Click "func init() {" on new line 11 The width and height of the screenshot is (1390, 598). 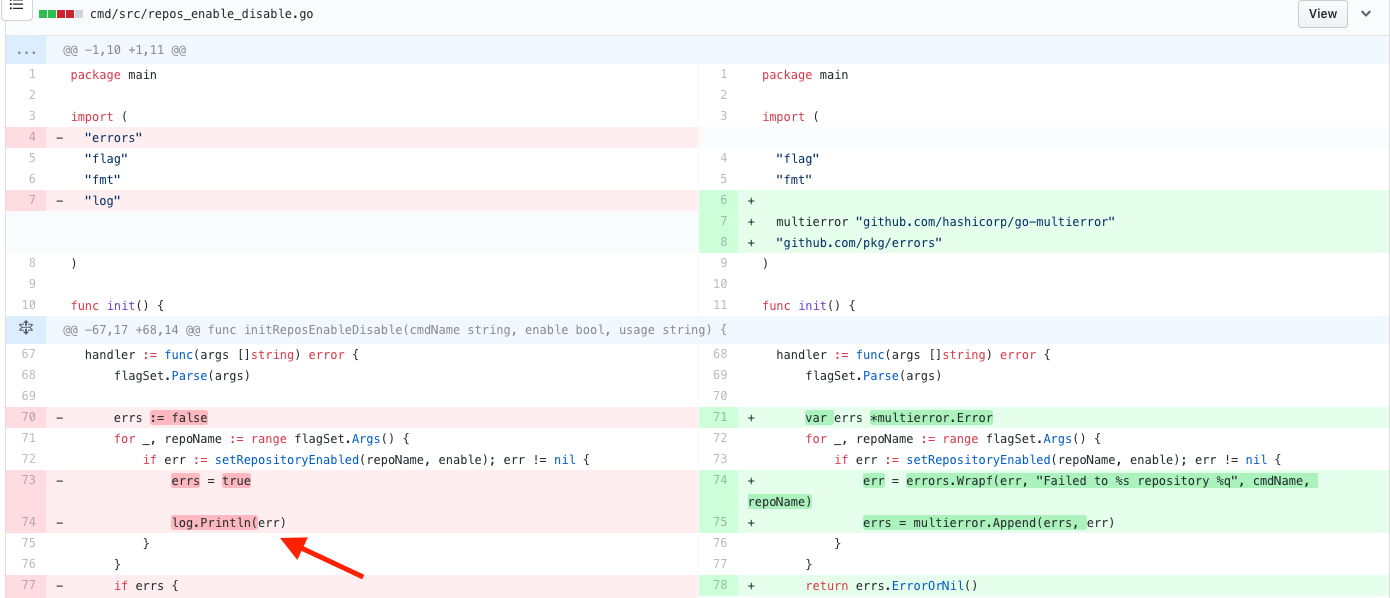(x=808, y=305)
